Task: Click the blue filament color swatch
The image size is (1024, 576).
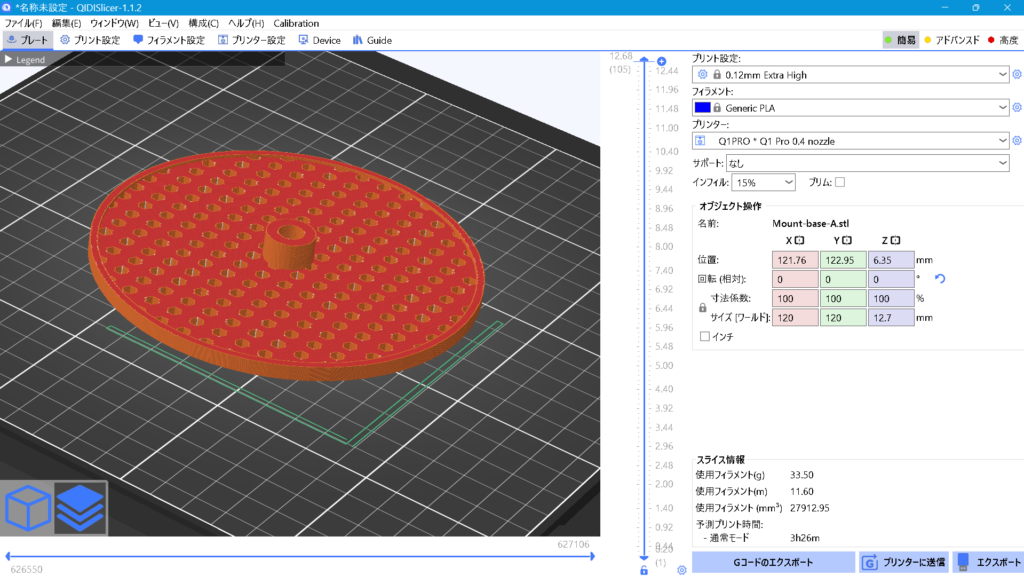Action: pyautogui.click(x=702, y=108)
